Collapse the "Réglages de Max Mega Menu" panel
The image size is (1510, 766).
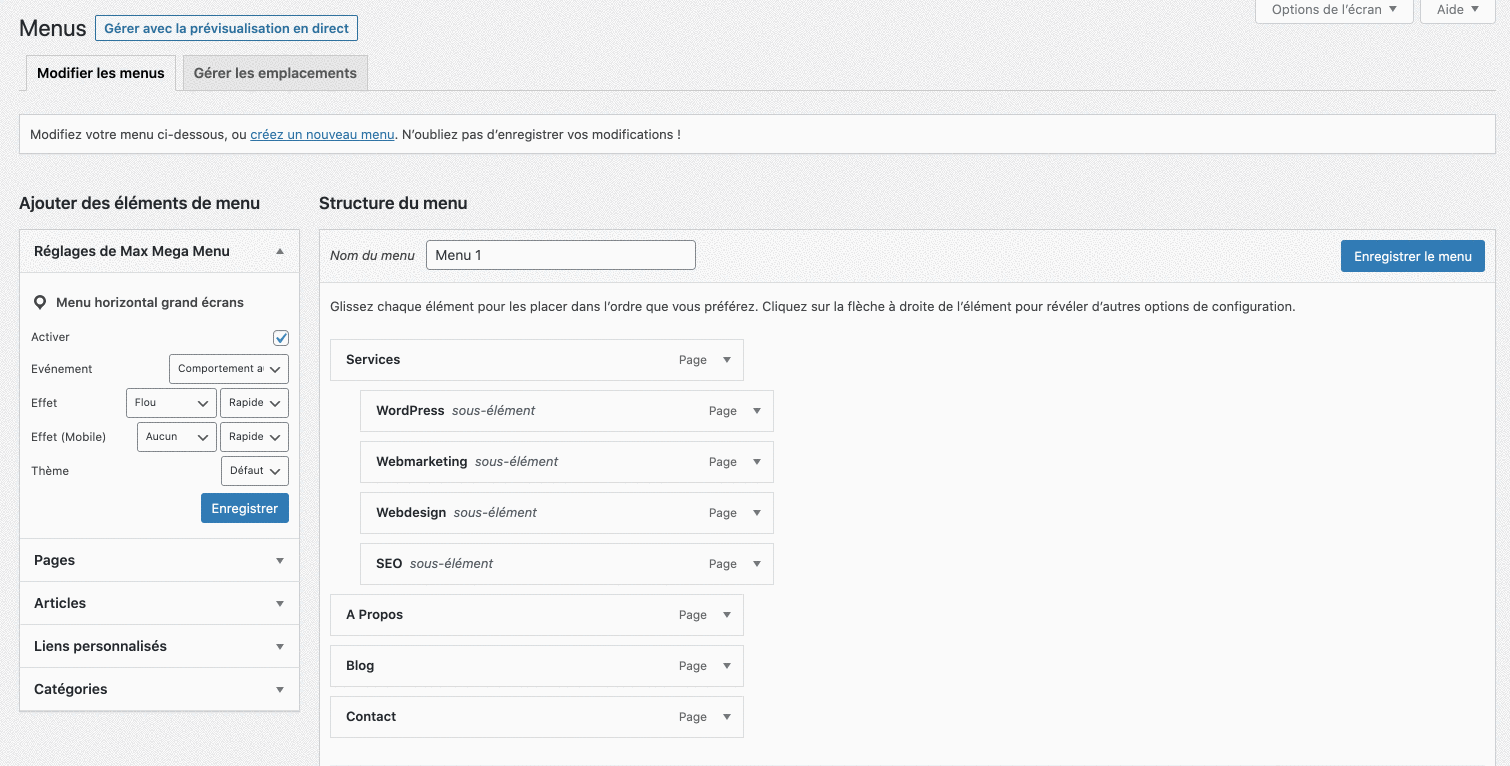tap(281, 251)
